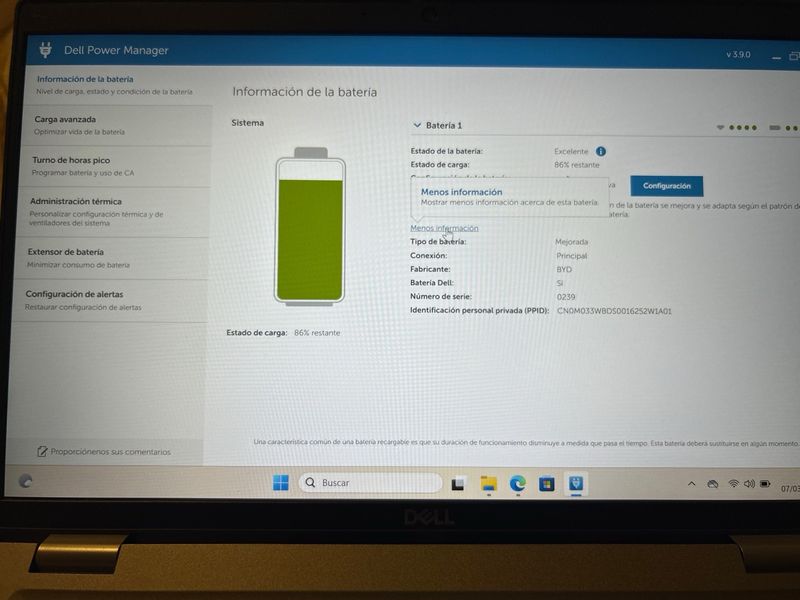This screenshot has height=600, width=800.
Task: Click the taskbar date display
Action: 790,489
